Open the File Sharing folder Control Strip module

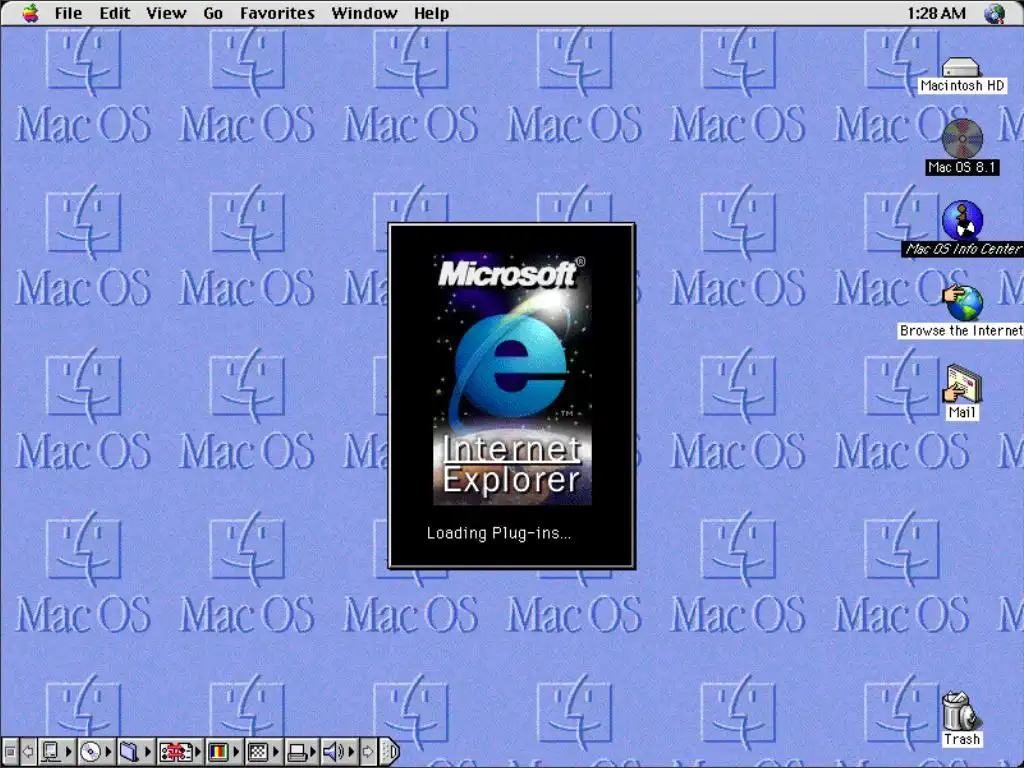click(x=134, y=752)
